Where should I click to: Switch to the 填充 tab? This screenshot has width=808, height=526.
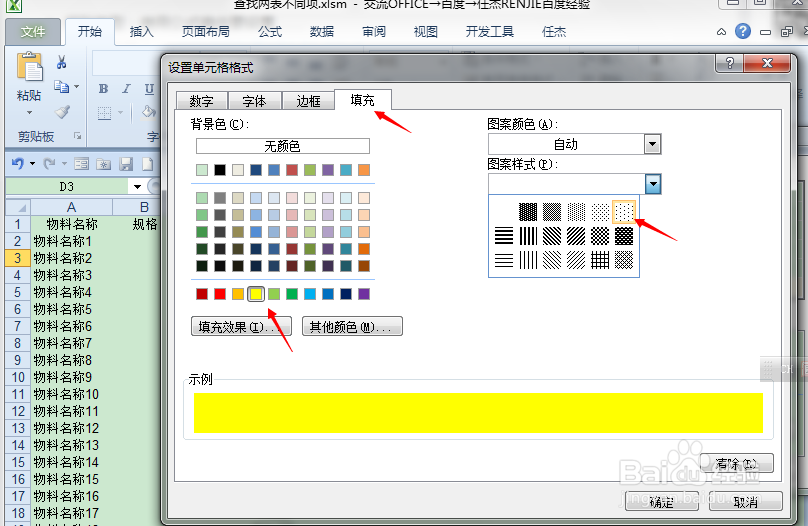tap(363, 99)
